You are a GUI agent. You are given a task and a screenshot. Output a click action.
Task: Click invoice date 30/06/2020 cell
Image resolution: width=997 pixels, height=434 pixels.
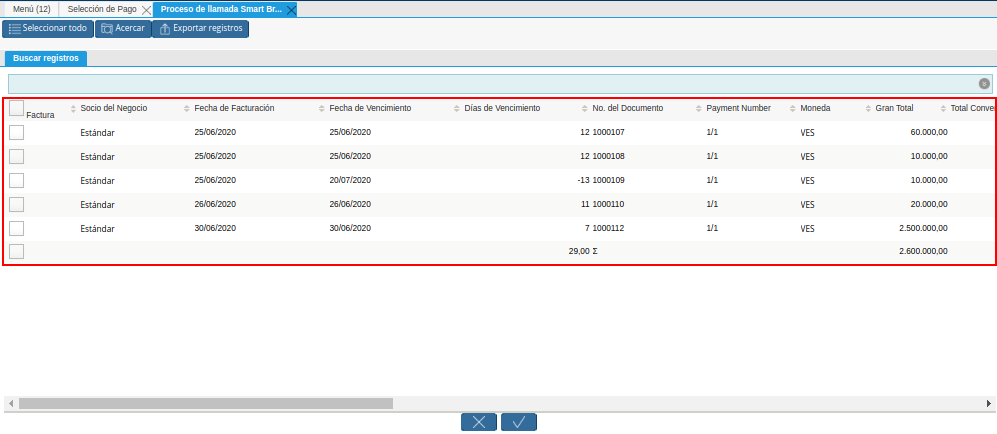[215, 227]
